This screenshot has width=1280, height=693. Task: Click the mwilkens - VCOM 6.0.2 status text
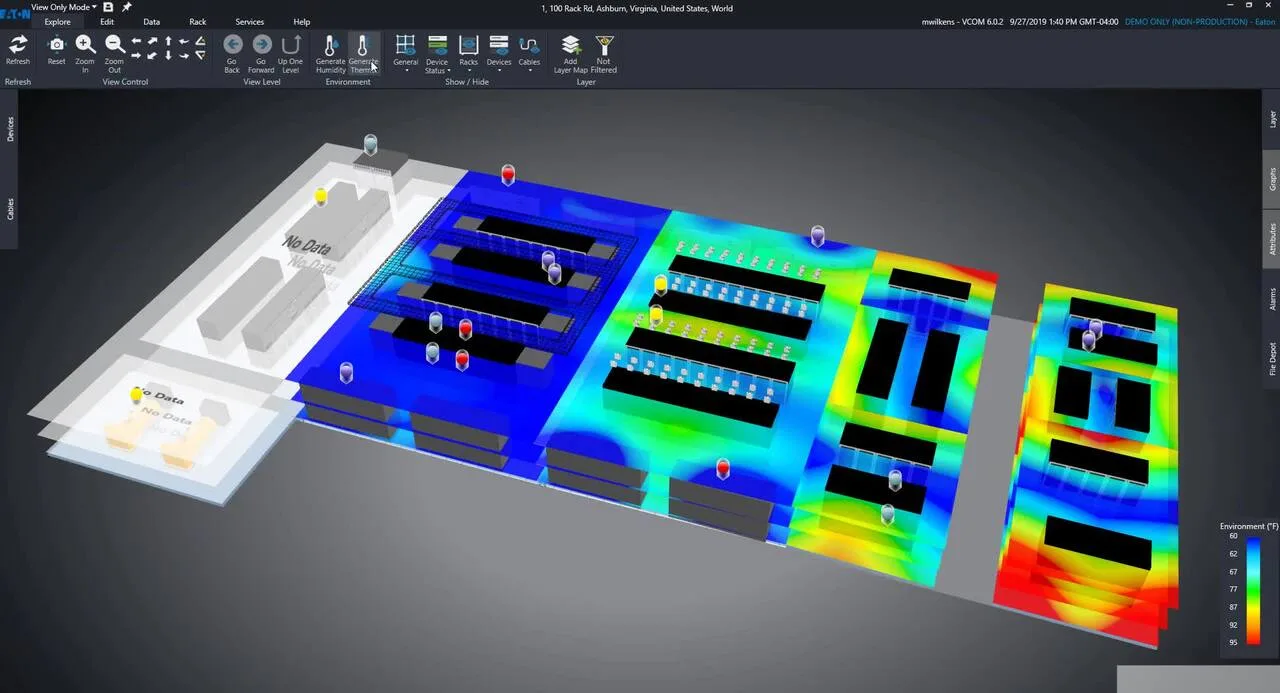[x=960, y=21]
